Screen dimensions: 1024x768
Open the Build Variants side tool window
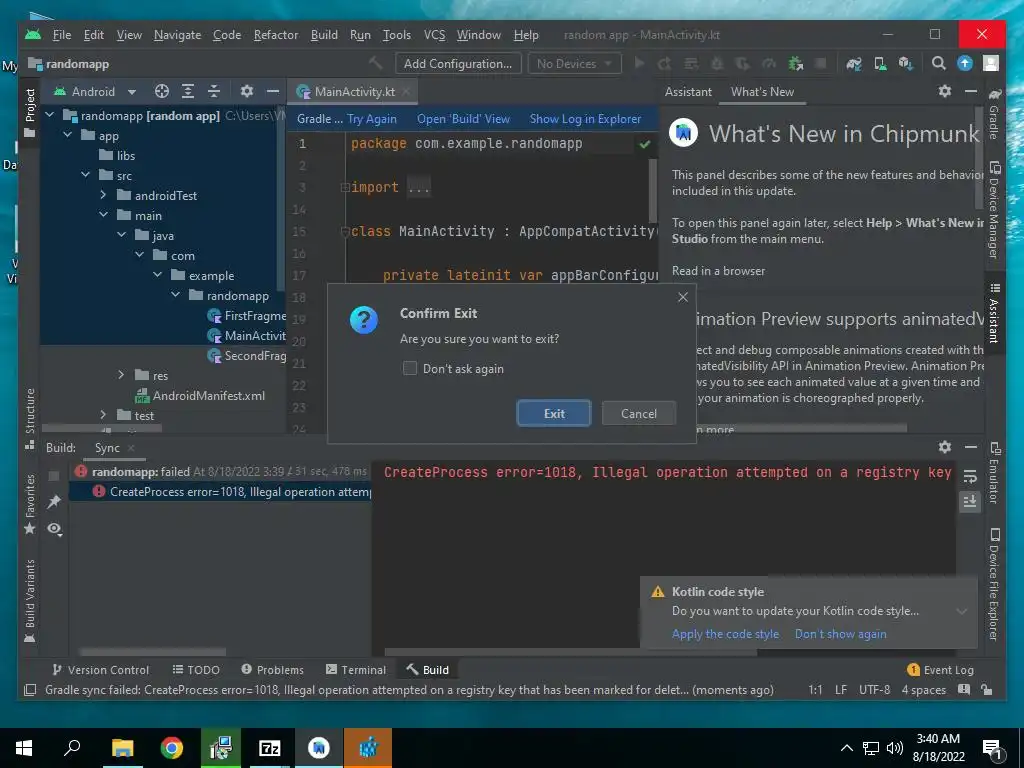(x=29, y=602)
